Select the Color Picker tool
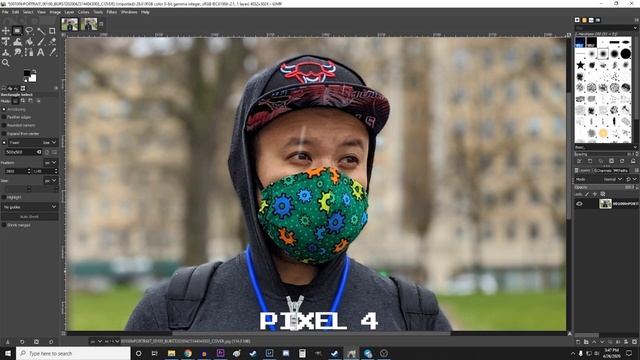 point(53,52)
